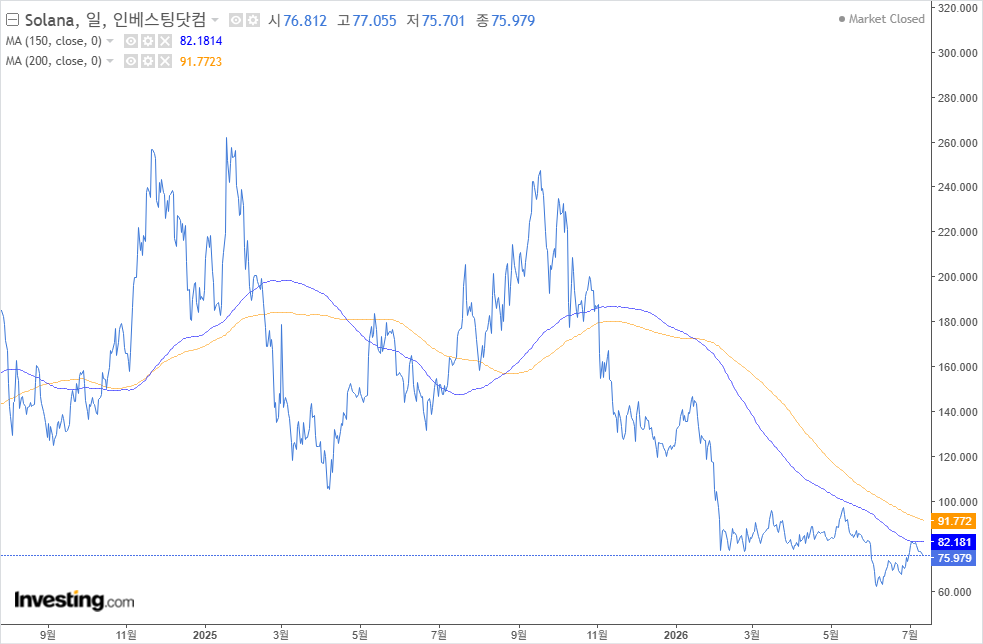Click the blue 82.181 price axis label
The width and height of the screenshot is (983, 644).
954,542
